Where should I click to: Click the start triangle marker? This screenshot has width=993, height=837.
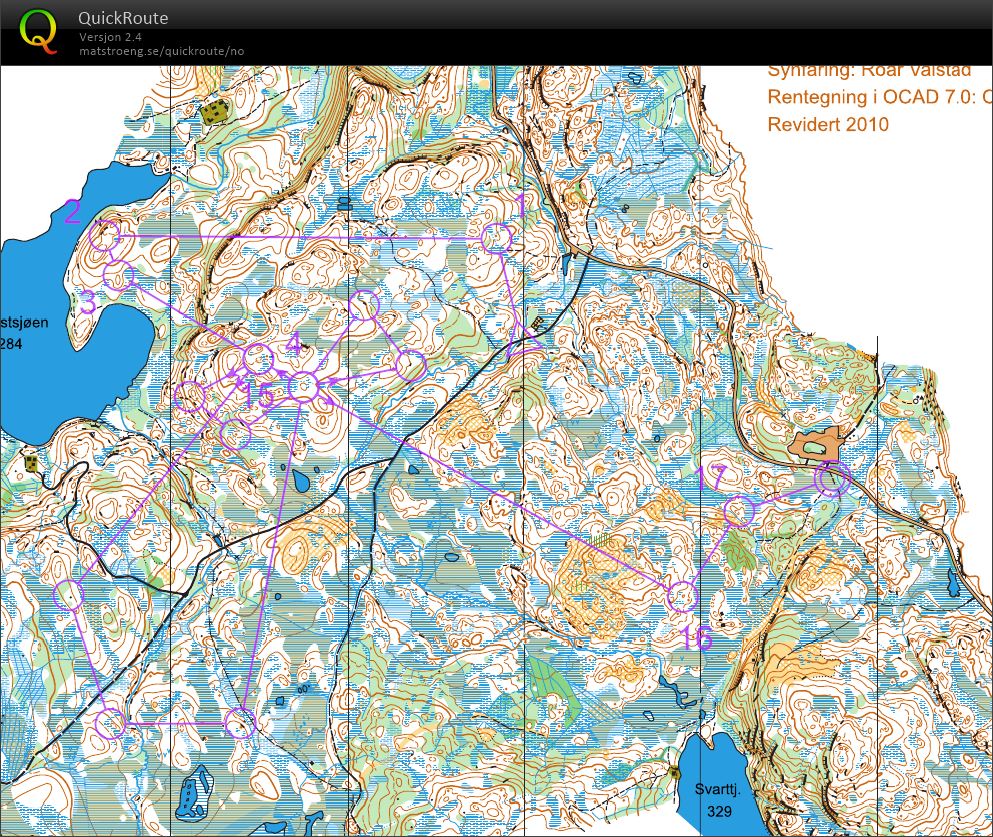(524, 343)
